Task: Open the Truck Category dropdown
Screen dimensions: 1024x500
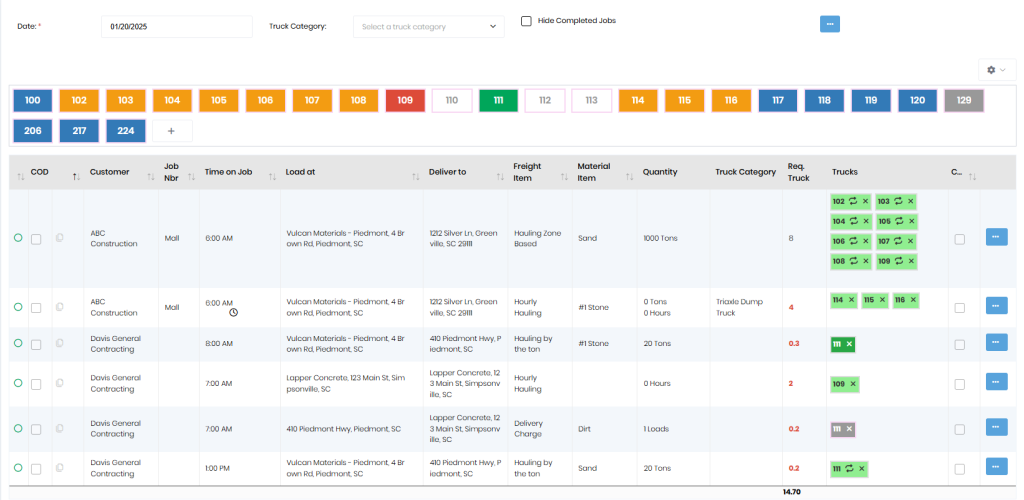Action: tap(428, 27)
